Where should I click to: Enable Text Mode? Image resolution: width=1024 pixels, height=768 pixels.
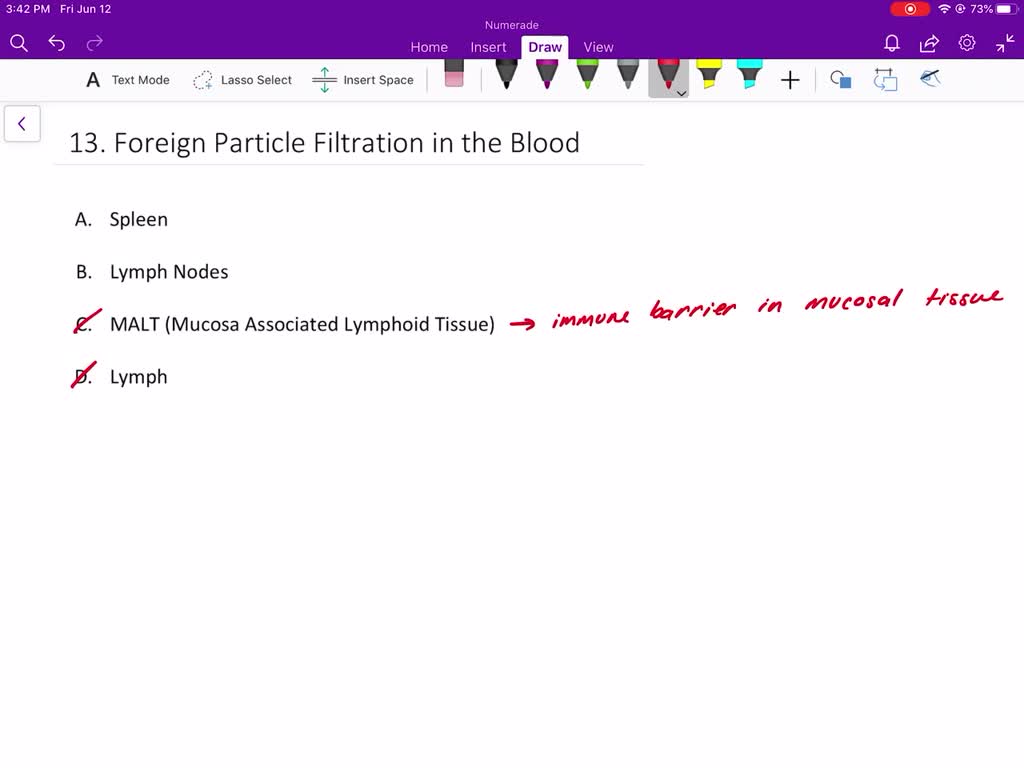coord(126,79)
